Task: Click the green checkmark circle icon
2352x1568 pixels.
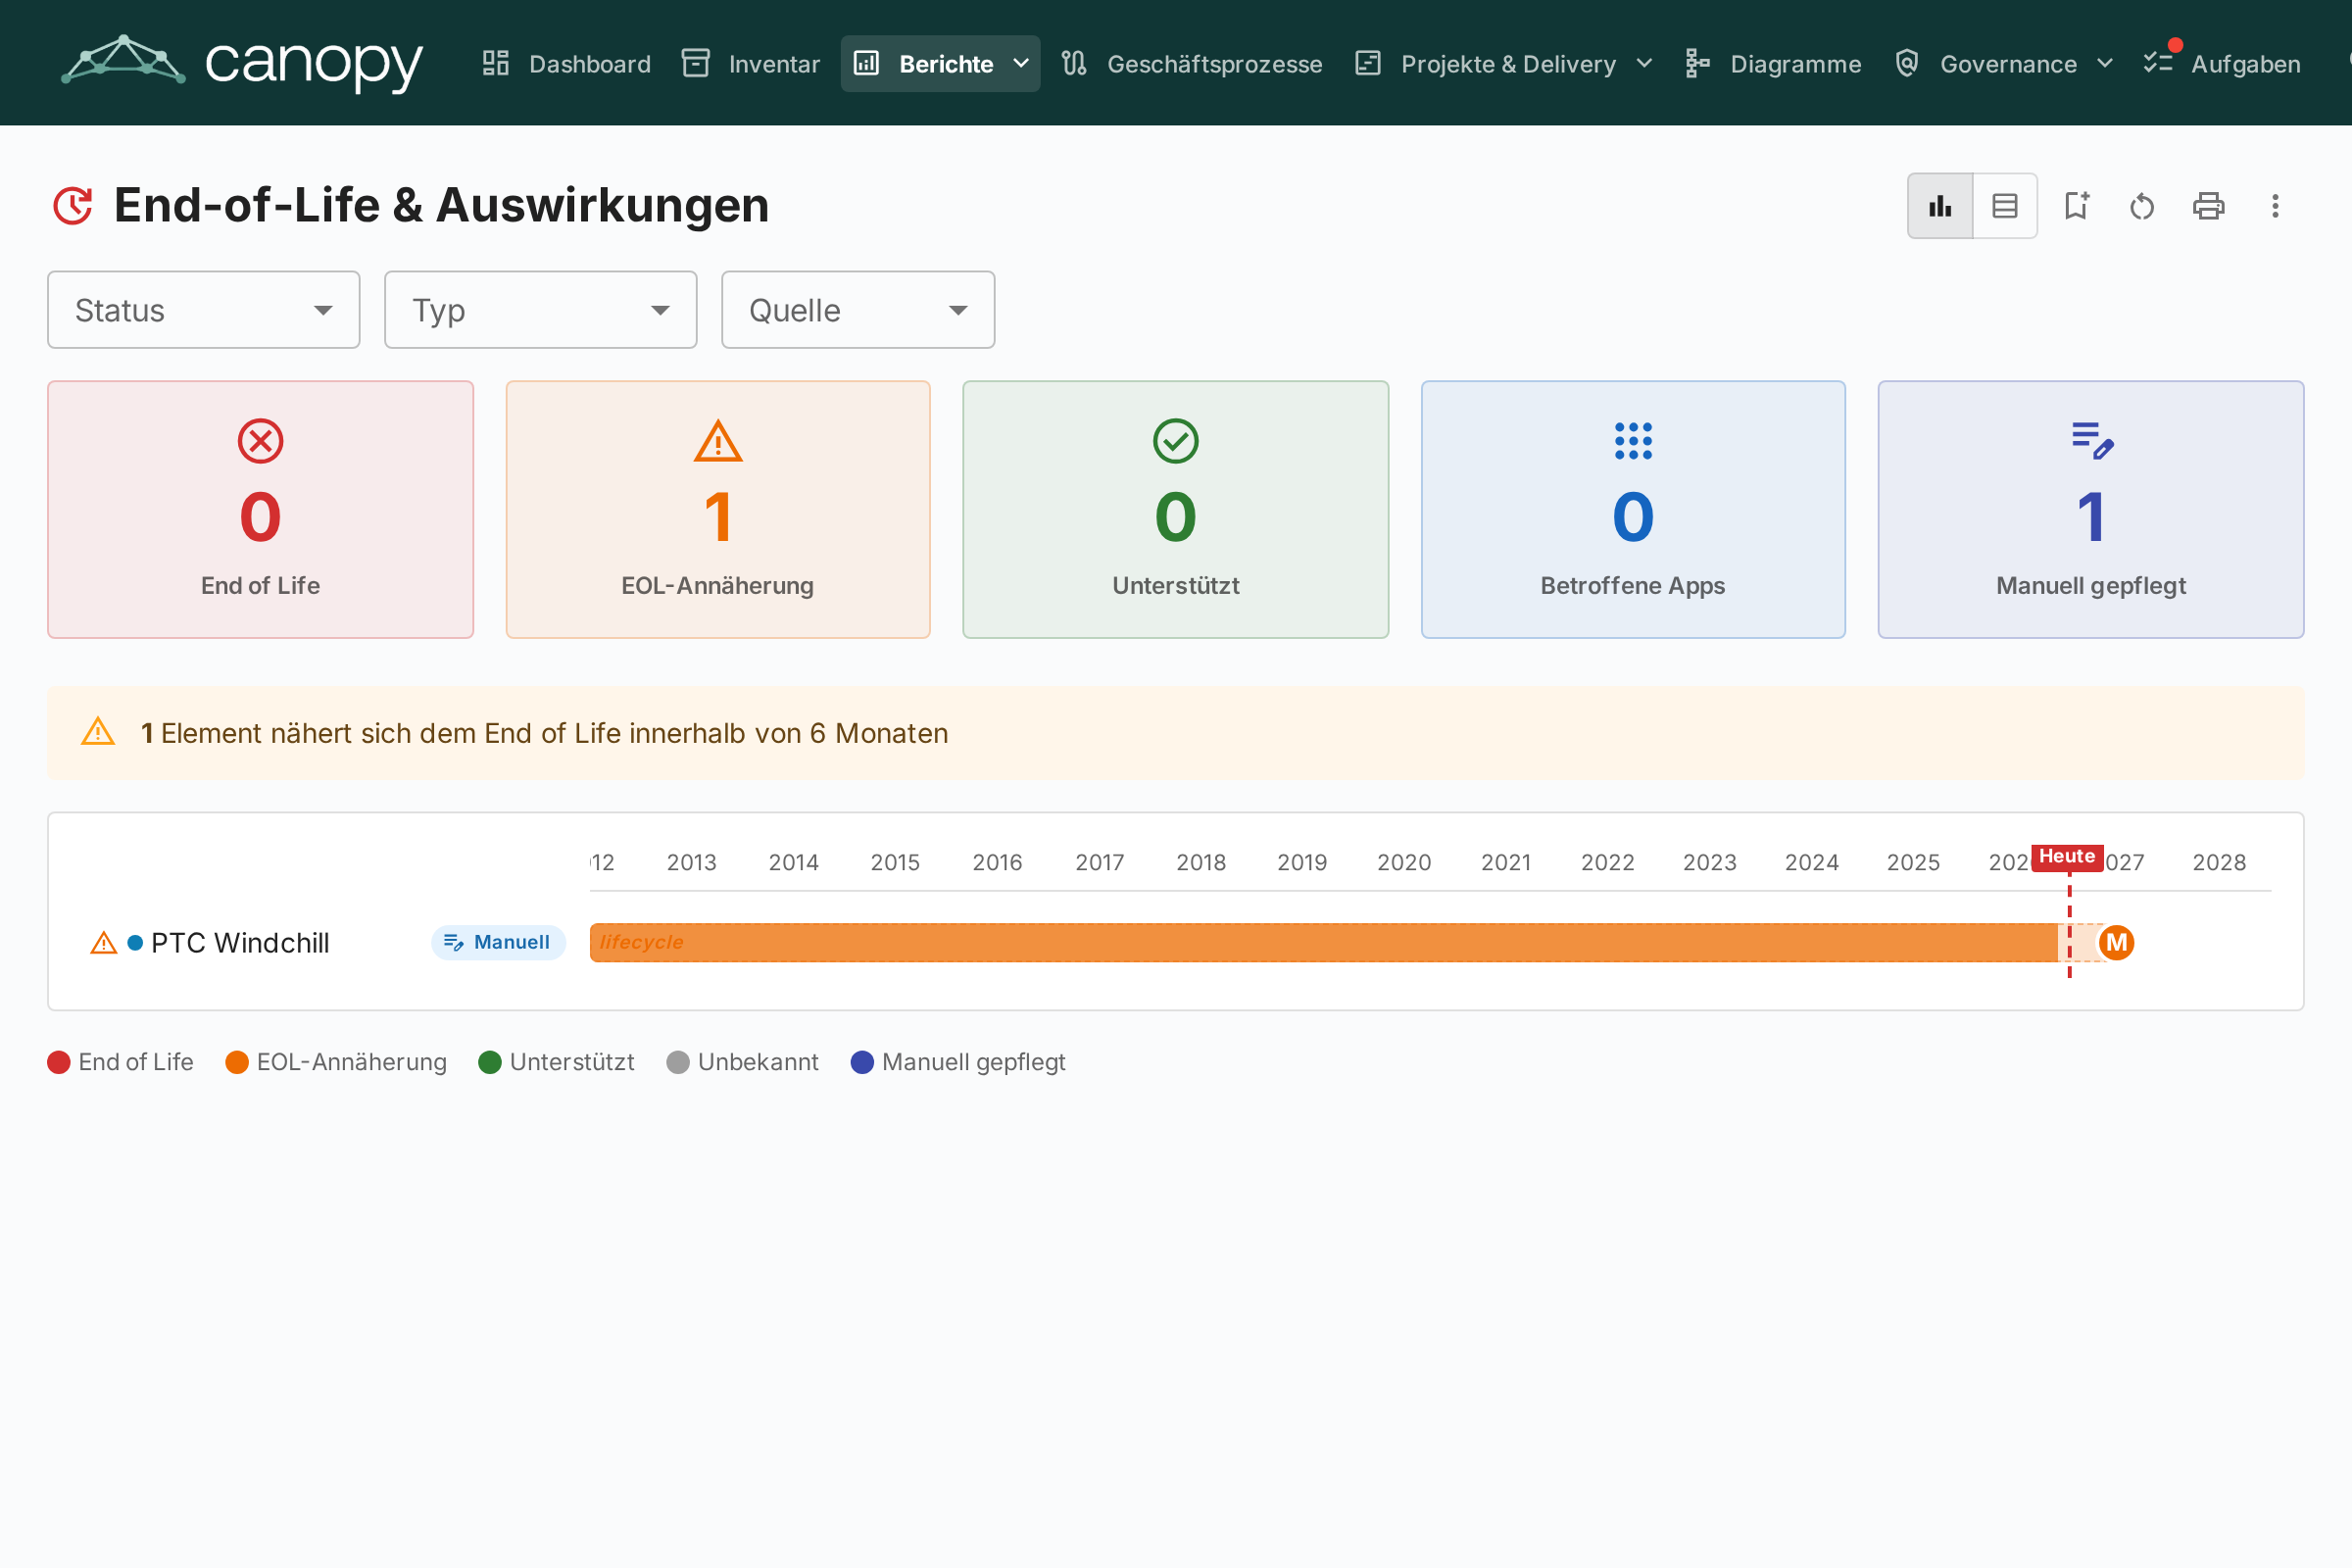Action: tap(1176, 441)
